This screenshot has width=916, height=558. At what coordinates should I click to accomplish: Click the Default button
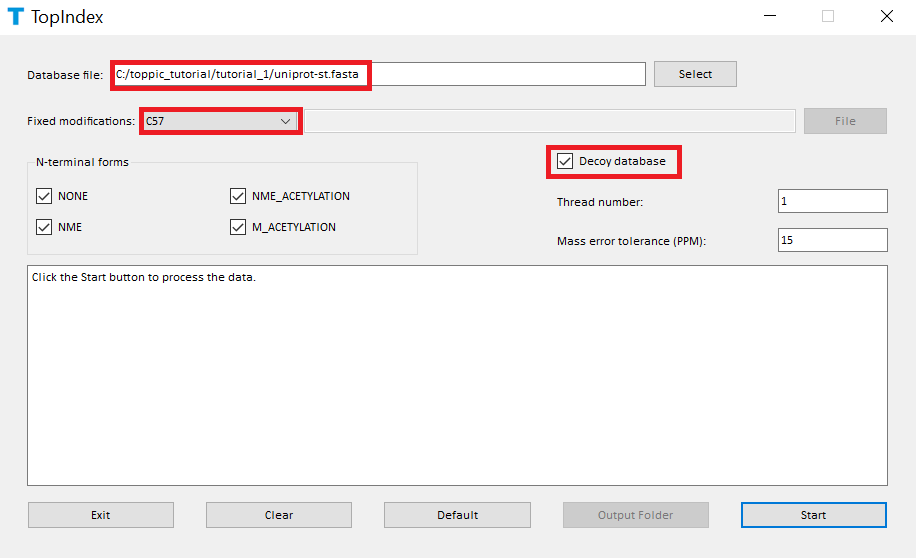click(x=457, y=515)
